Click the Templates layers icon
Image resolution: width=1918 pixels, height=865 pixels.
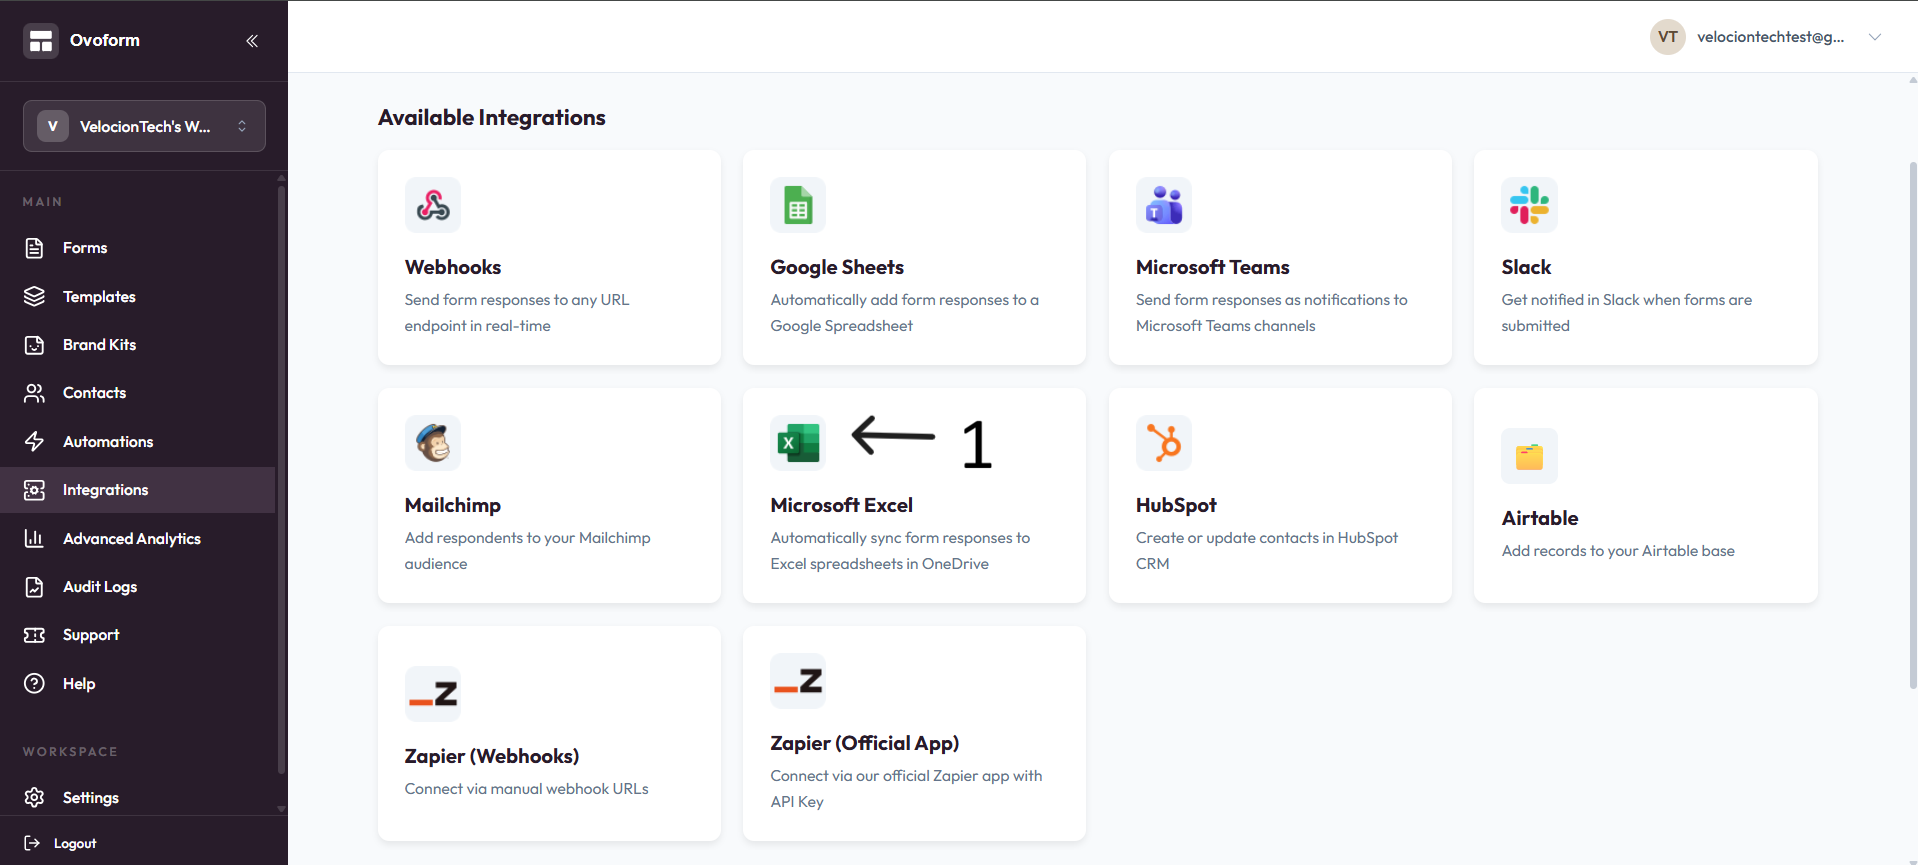coord(34,297)
